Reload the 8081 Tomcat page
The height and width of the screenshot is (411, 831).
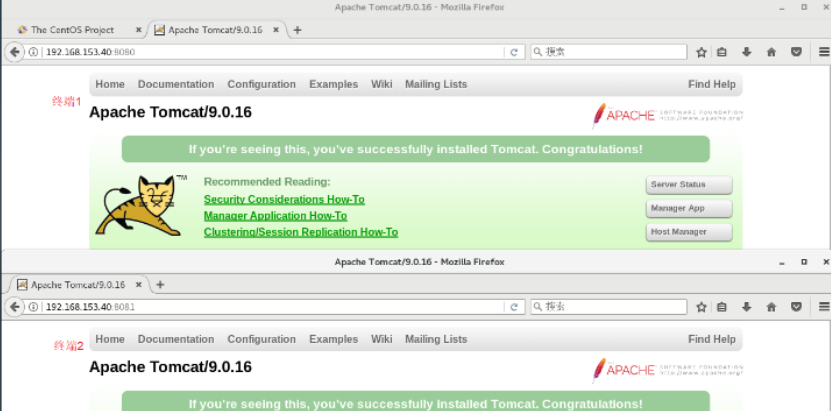pyautogui.click(x=514, y=307)
